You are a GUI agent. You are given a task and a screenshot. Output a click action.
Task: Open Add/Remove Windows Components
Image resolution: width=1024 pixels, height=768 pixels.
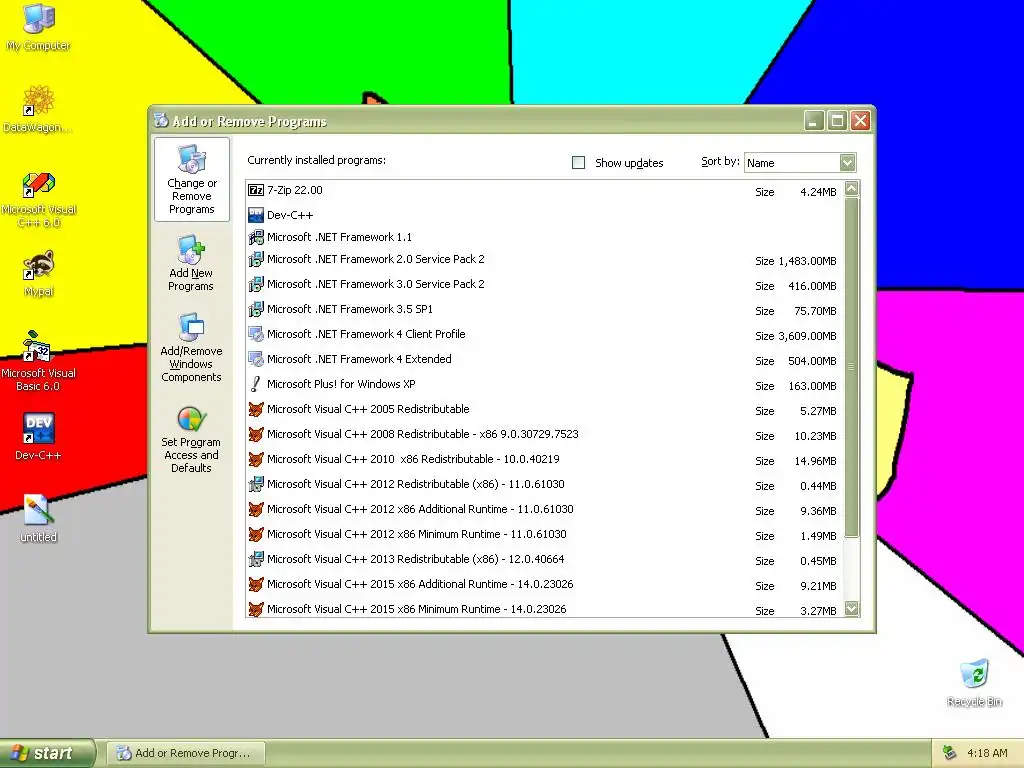point(191,347)
